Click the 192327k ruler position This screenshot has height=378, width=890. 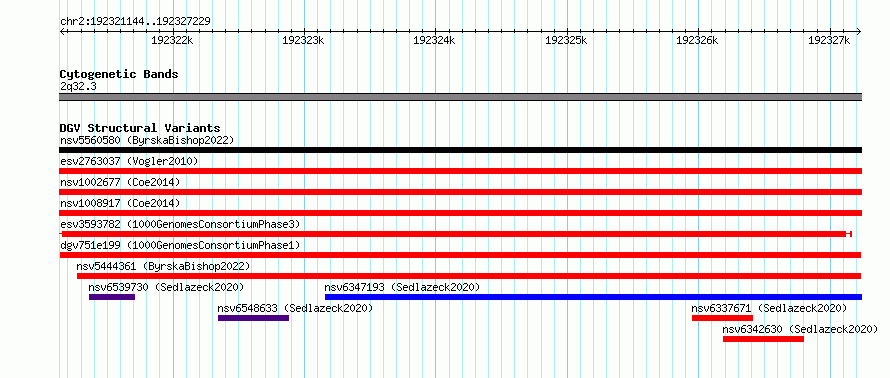(830, 40)
